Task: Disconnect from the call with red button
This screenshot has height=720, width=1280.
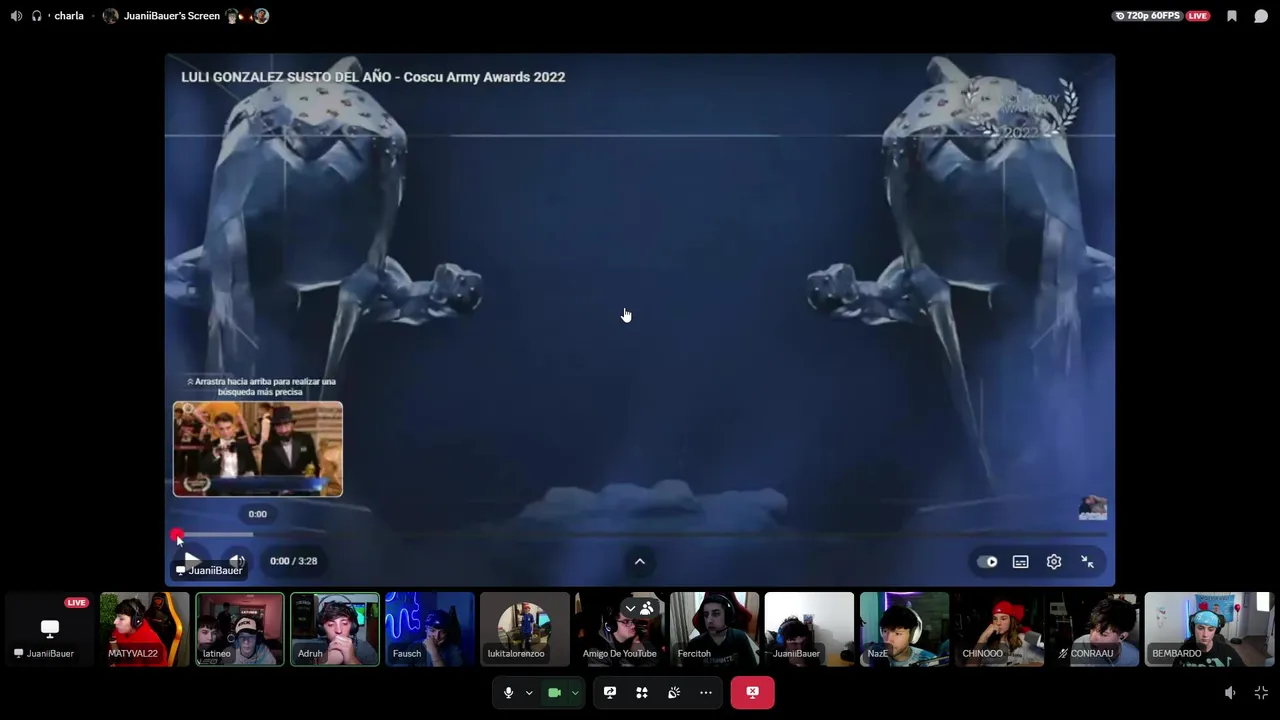Action: click(x=752, y=692)
